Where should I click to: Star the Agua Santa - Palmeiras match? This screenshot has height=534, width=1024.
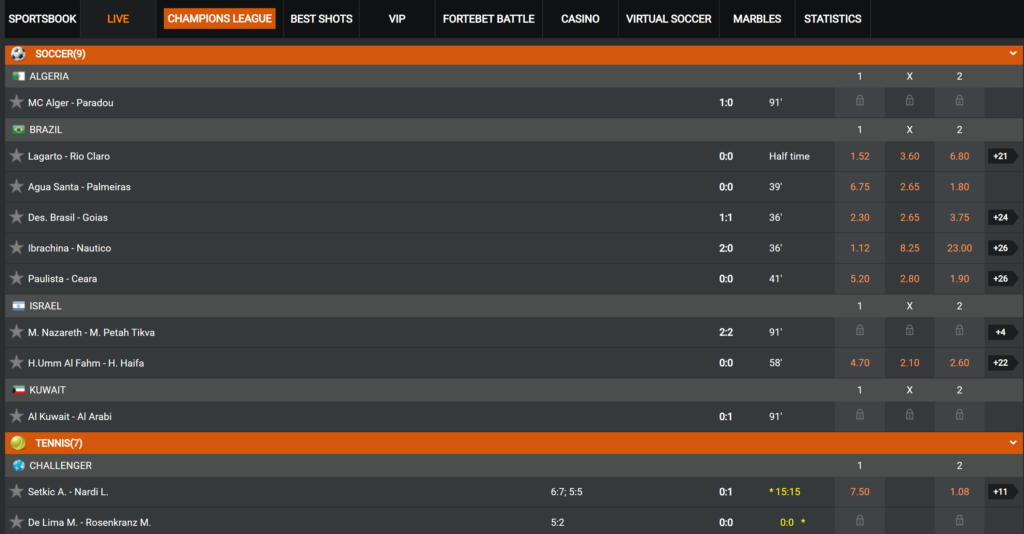(x=16, y=187)
